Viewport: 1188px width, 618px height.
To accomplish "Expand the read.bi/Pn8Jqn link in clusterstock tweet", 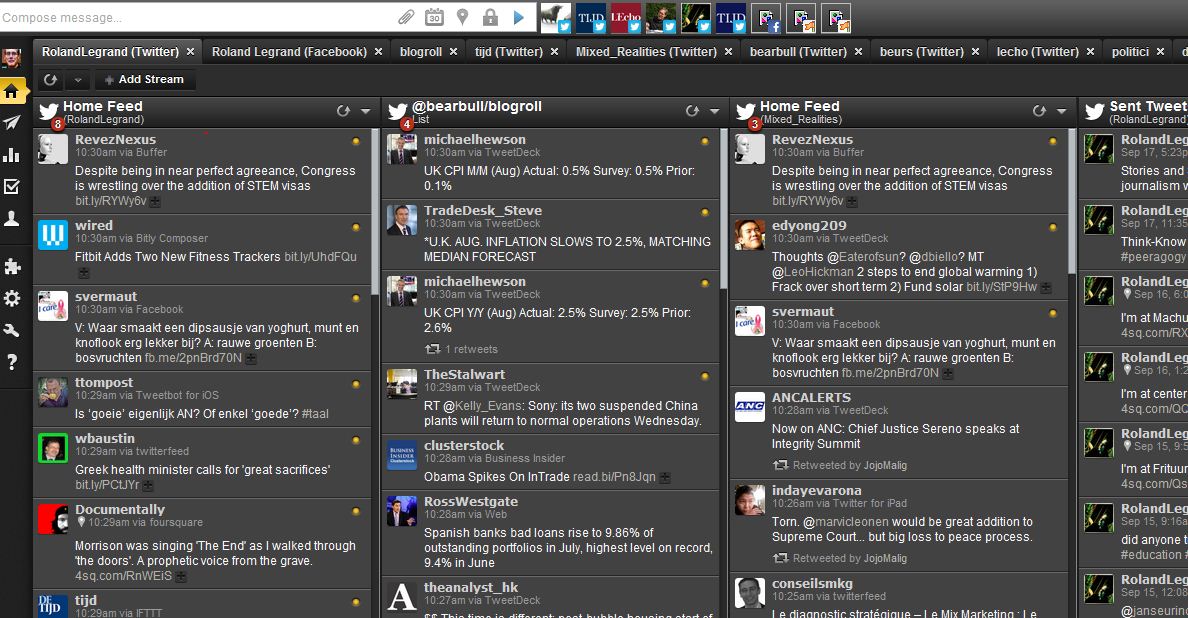I will coord(664,478).
